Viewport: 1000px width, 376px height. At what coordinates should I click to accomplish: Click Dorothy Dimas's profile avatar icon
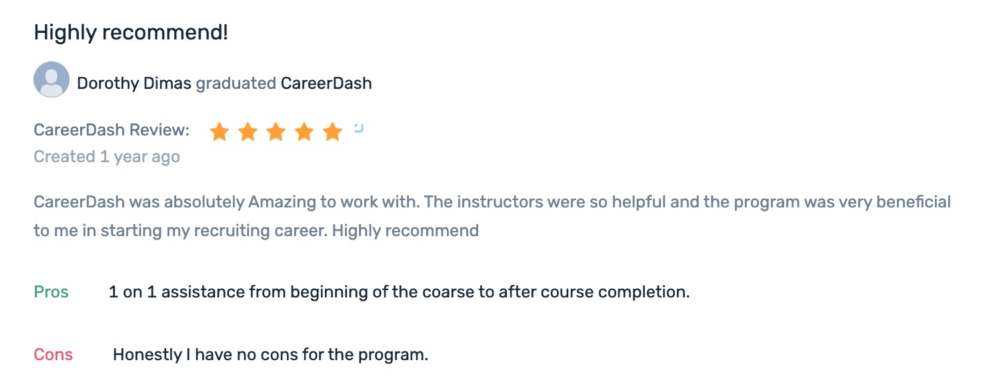pyautogui.click(x=51, y=80)
